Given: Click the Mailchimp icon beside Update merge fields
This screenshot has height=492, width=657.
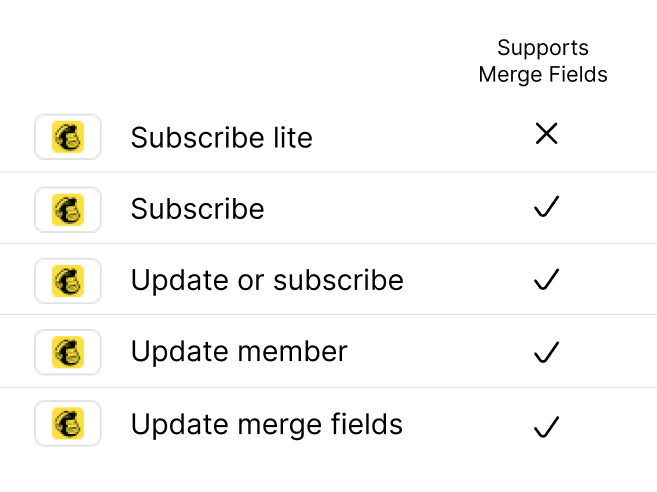Looking at the screenshot, I should pos(68,424).
